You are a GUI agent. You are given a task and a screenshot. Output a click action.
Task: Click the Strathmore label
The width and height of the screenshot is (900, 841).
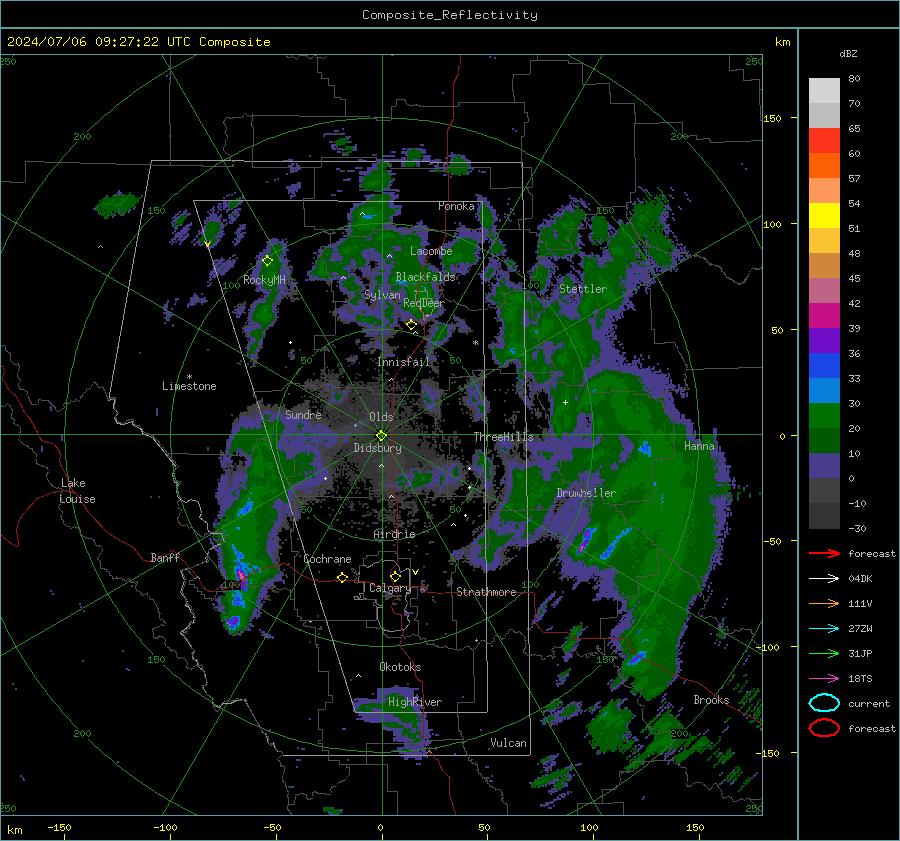[486, 592]
